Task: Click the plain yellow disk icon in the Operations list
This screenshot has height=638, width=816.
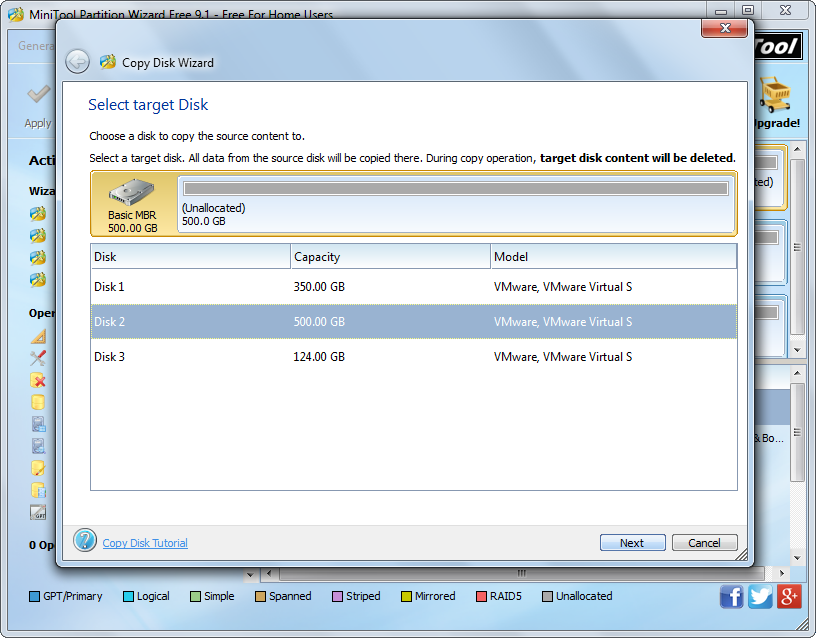Action: pos(38,402)
